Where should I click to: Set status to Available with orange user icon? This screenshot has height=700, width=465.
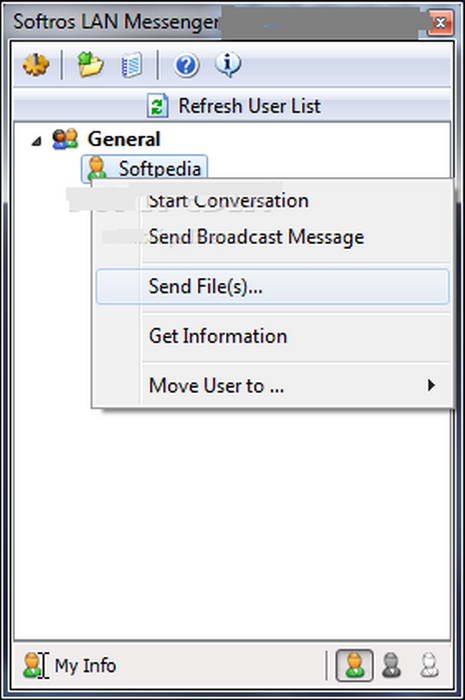click(x=354, y=665)
